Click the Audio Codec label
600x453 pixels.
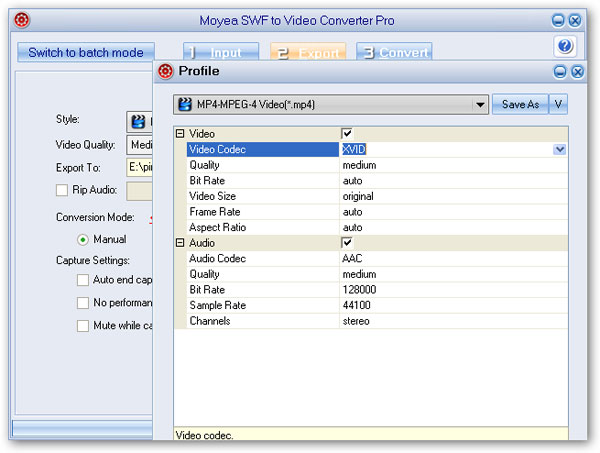217,259
